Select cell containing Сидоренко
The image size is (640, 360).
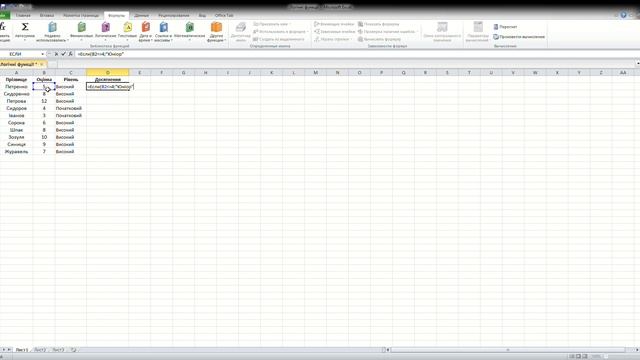tap(16, 94)
